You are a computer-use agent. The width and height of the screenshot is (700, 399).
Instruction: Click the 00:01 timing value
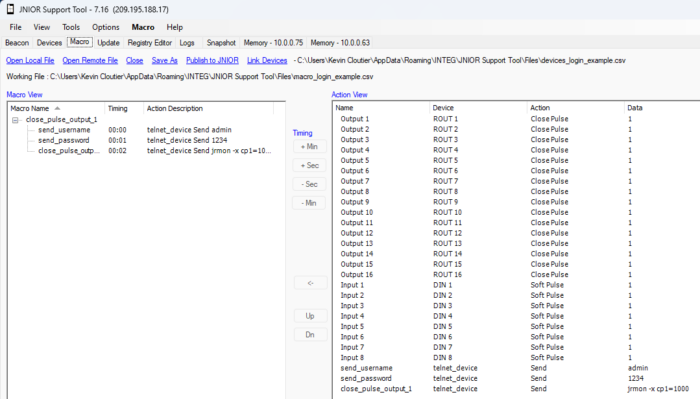[x=117, y=140]
